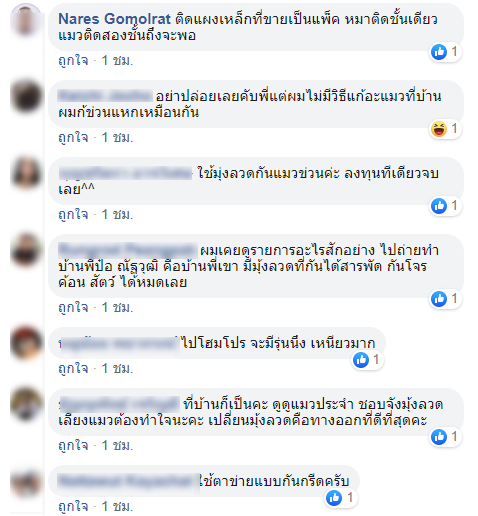Like the ใช้ตาข่ายแบบกันกรีด comment
478x516 pixels.
(73, 507)
